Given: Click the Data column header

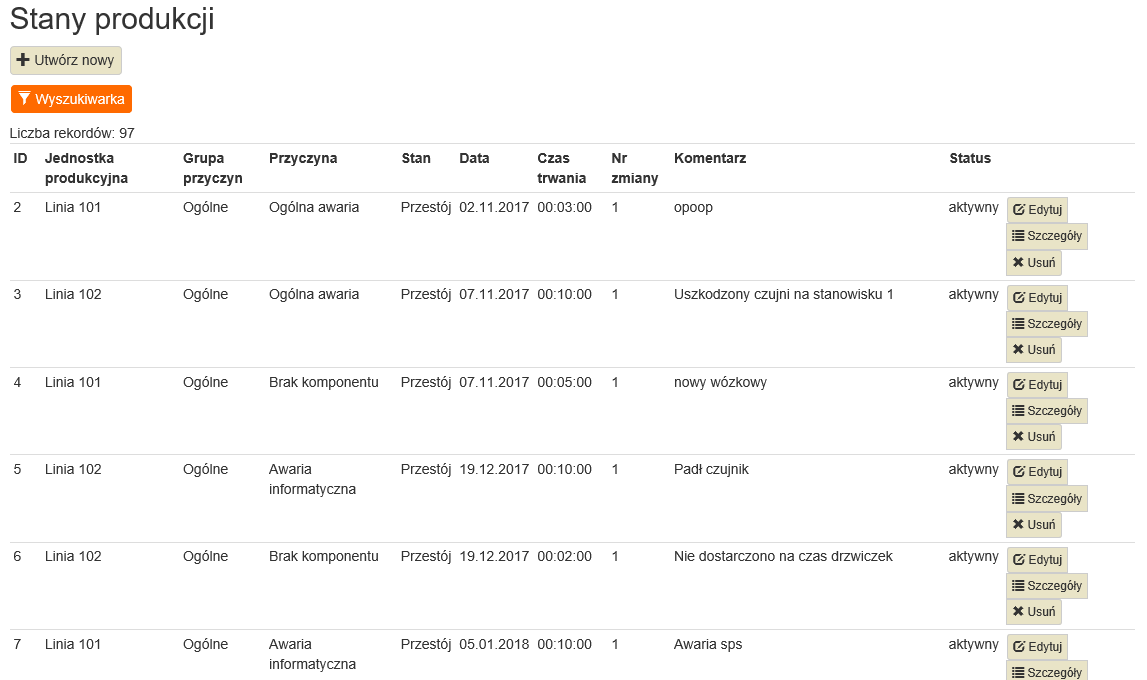Looking at the screenshot, I should click(474, 158).
